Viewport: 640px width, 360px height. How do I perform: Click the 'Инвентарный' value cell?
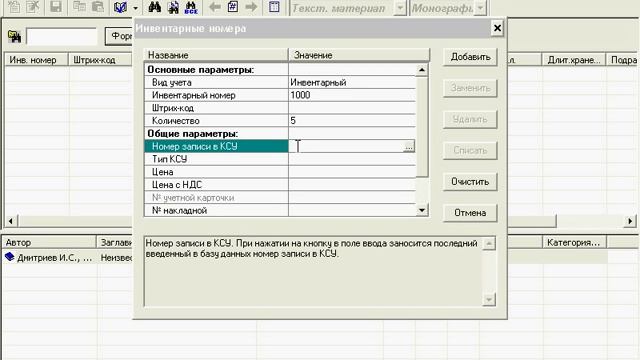(352, 82)
